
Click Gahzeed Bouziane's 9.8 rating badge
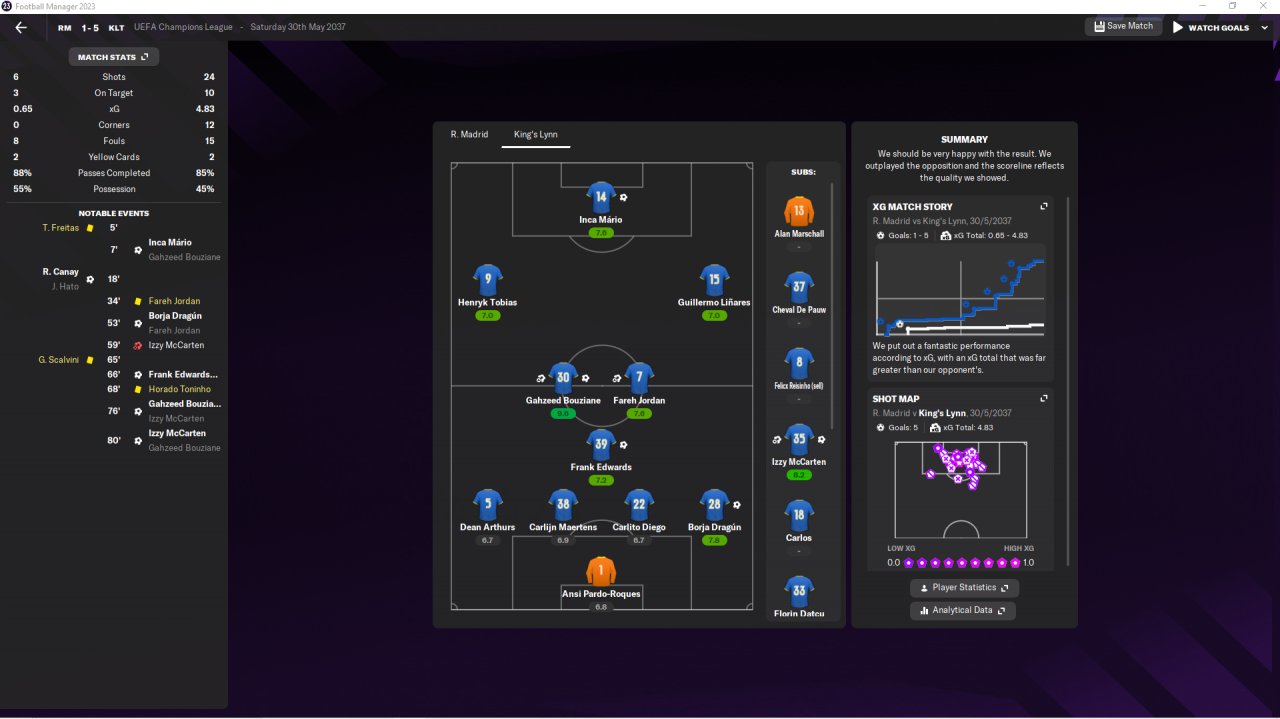pos(563,413)
